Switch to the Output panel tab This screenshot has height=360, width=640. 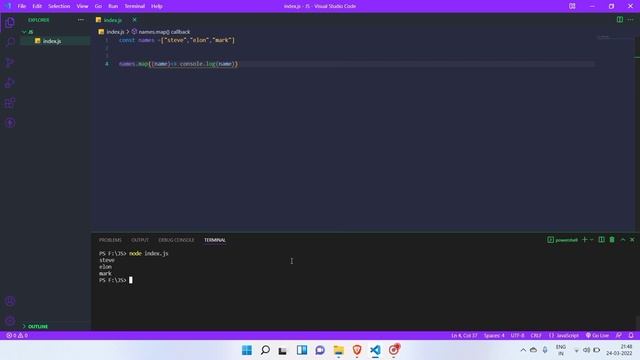pos(140,240)
